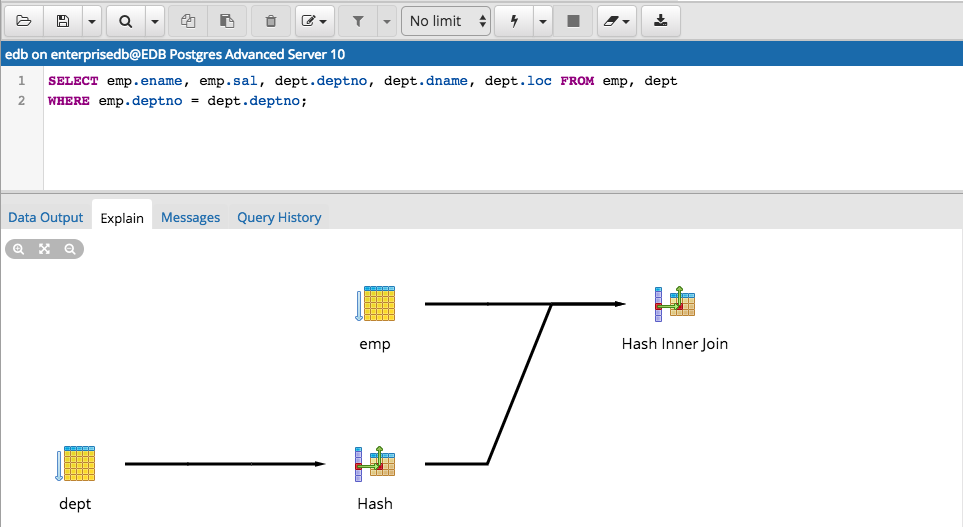Click the zoom-to-fit icon in explain view
963x527 pixels.
tap(44, 249)
